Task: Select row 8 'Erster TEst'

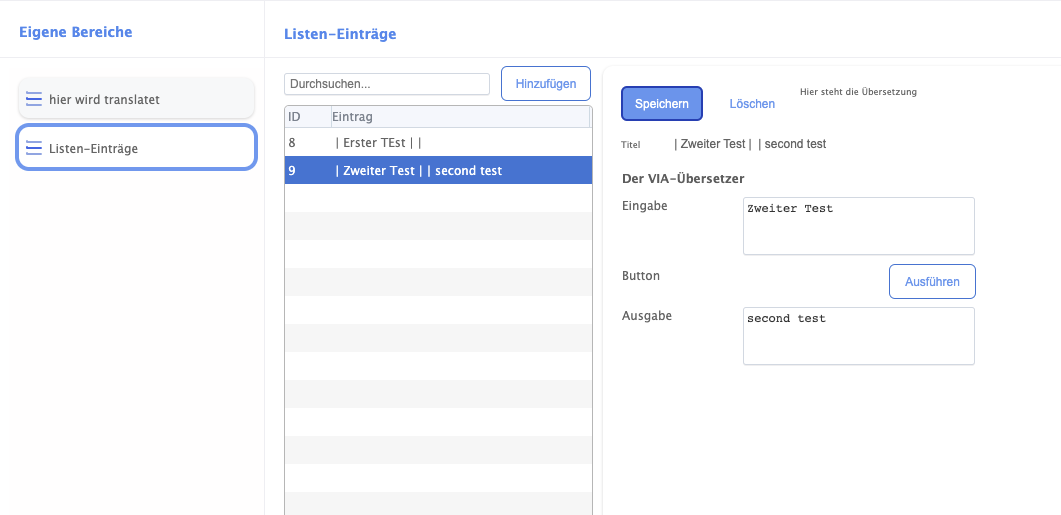Action: click(x=438, y=143)
